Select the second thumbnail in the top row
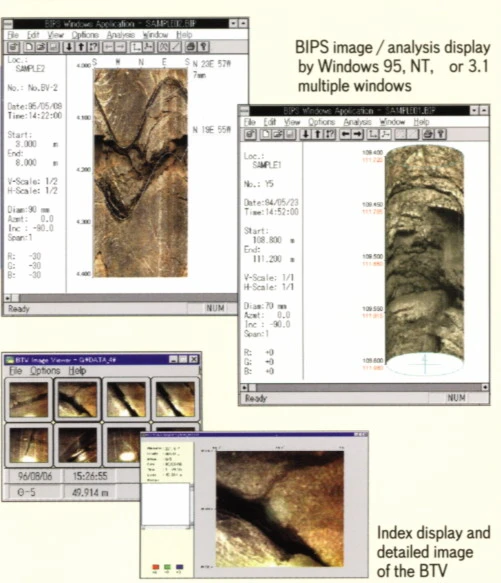This screenshot has width=501, height=583. point(77,399)
